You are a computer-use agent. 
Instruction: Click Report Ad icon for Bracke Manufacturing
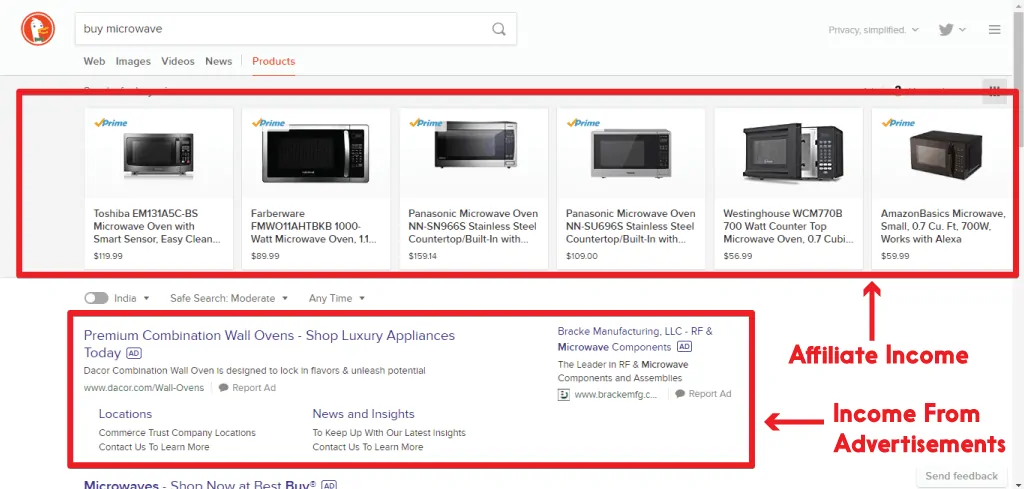click(681, 394)
